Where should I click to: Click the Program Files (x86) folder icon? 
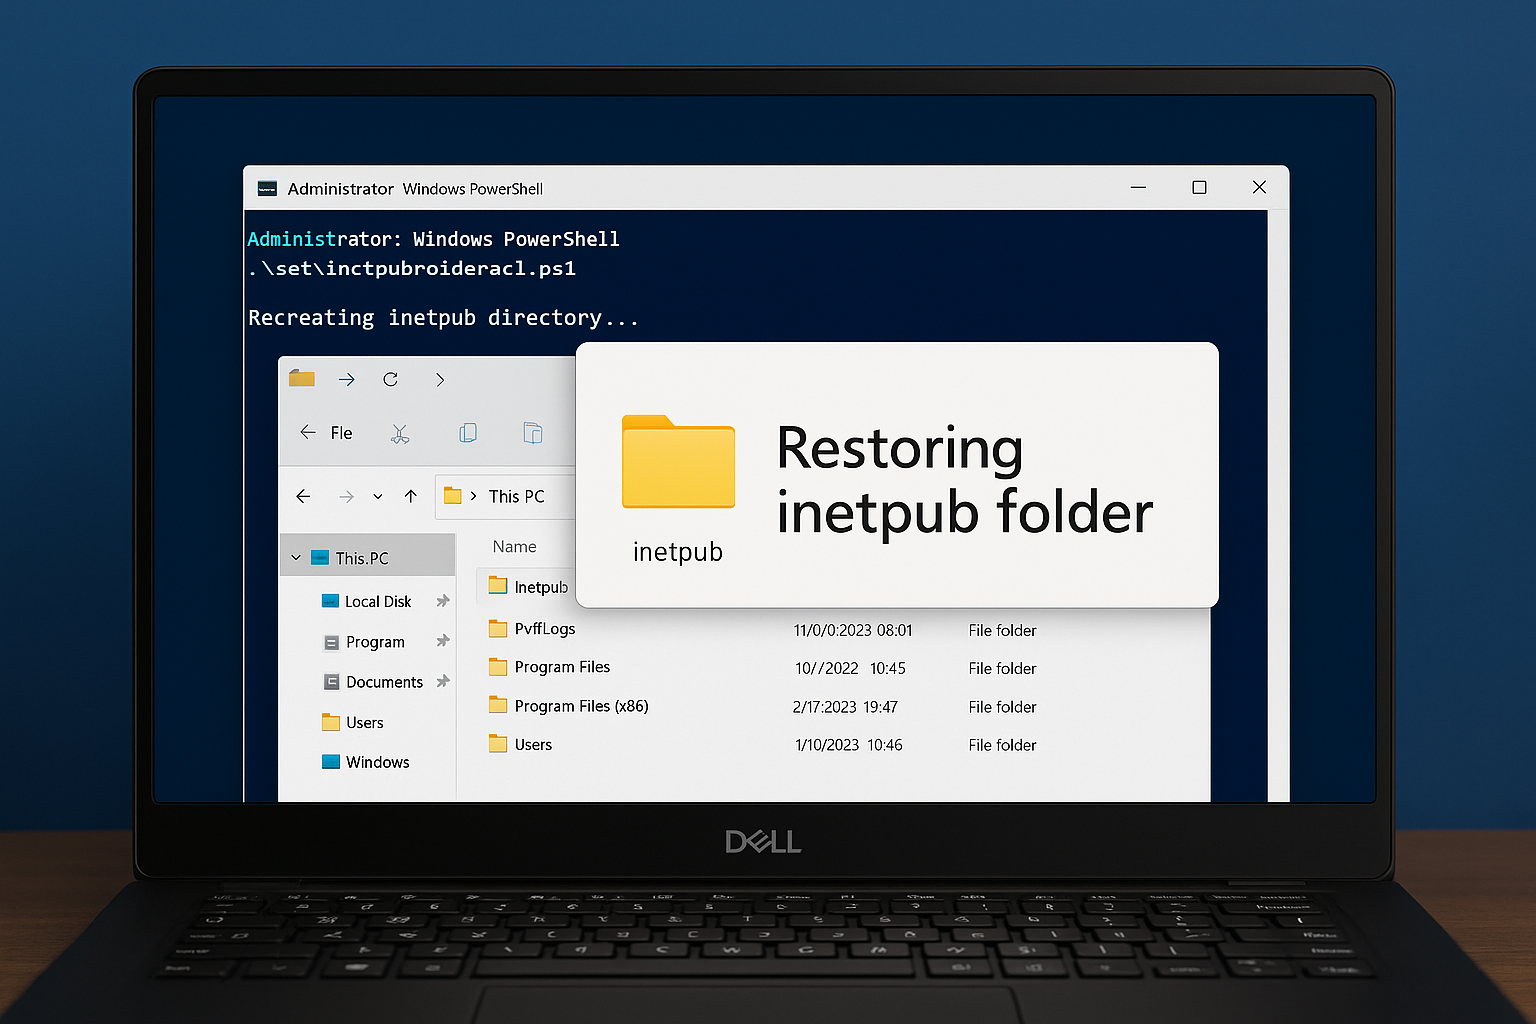[x=498, y=705]
